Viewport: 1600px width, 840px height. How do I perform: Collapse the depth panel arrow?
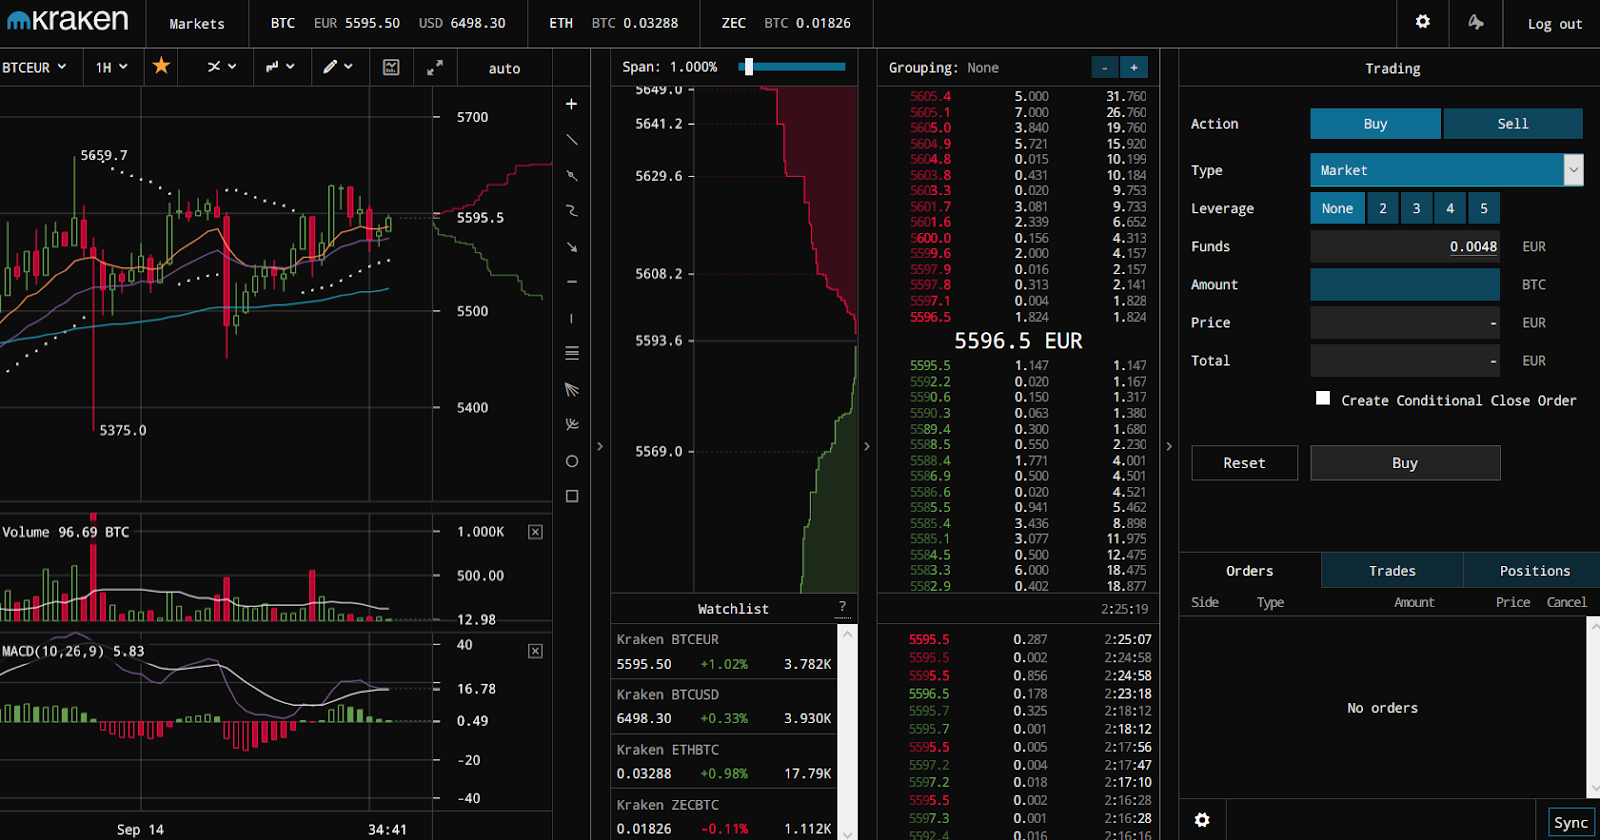867,446
